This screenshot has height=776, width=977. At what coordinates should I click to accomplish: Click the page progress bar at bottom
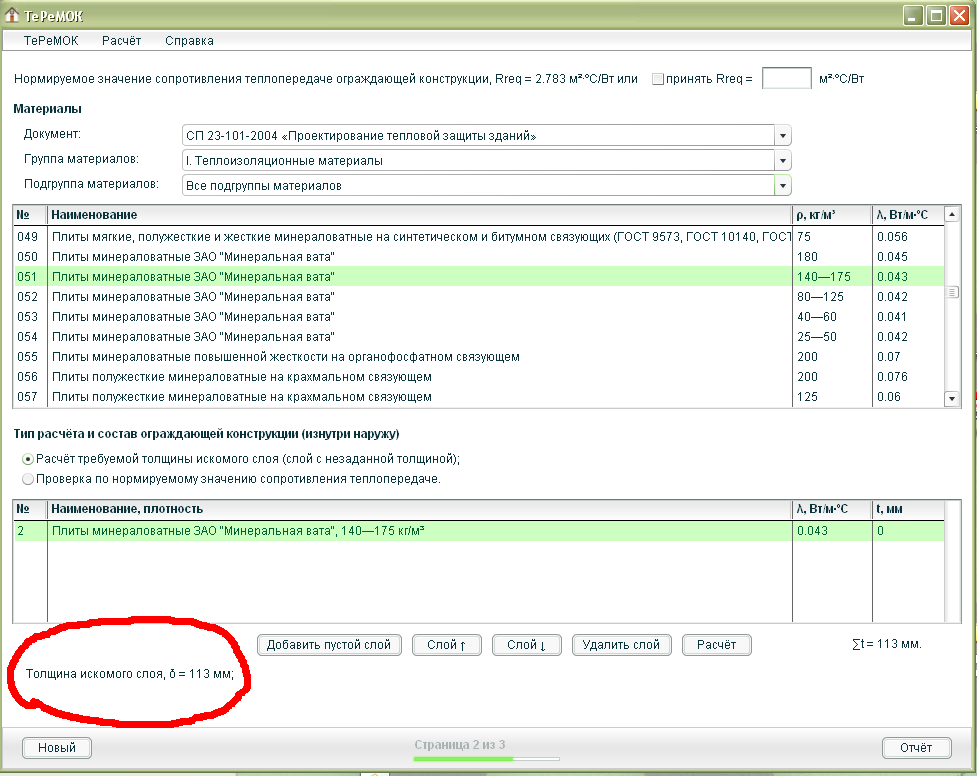[467, 759]
